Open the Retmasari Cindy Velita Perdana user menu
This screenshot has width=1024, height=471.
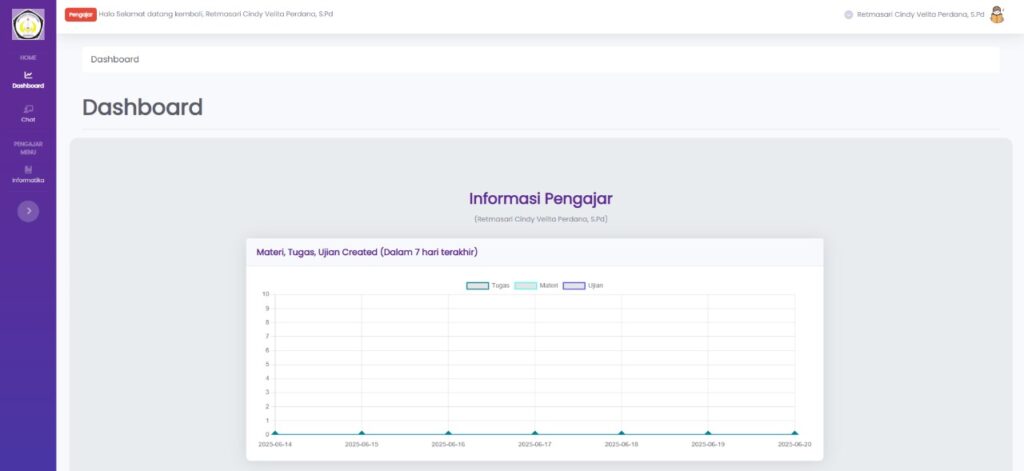point(920,15)
